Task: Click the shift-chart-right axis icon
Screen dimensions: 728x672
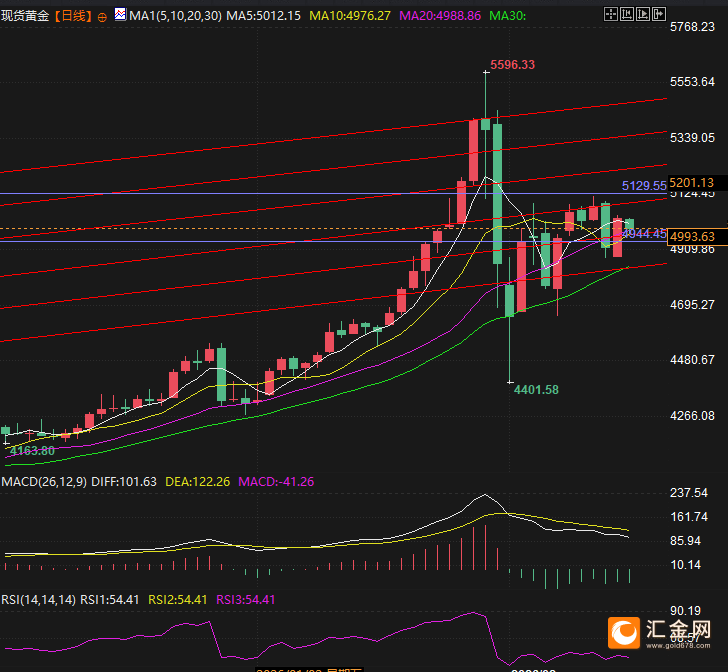Action: click(643, 14)
